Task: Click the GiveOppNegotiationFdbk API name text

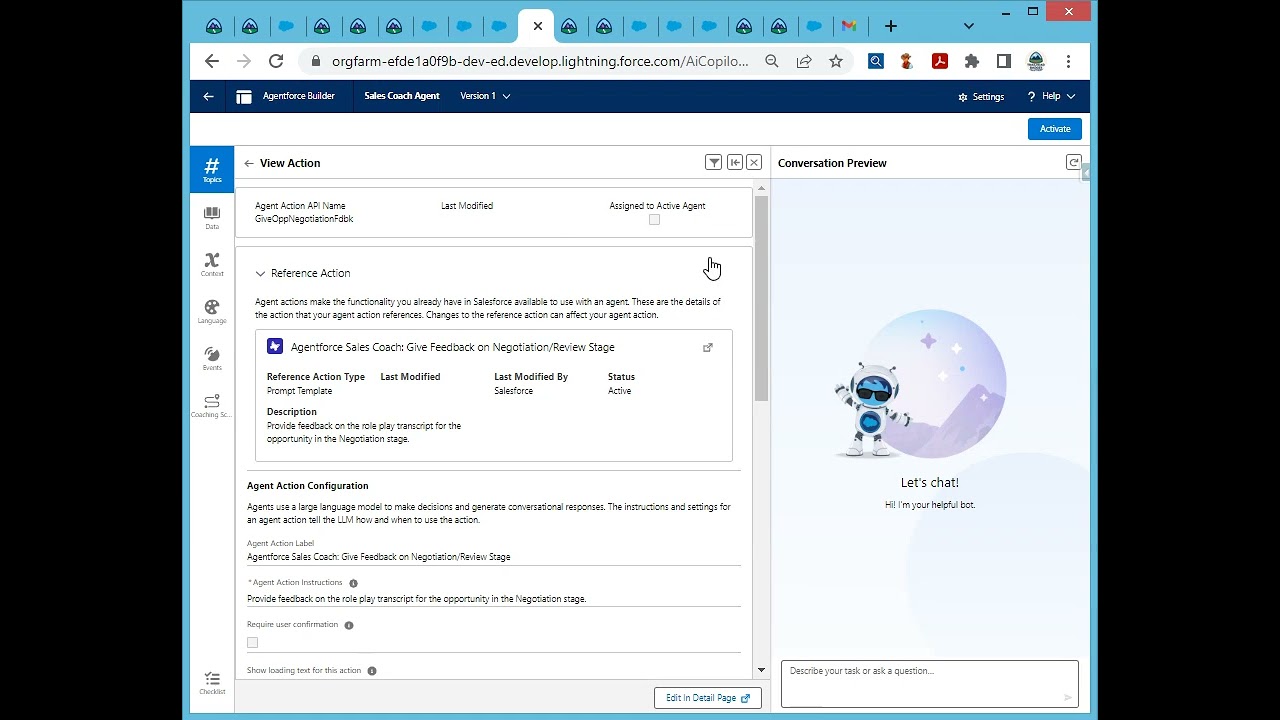Action: point(304,219)
